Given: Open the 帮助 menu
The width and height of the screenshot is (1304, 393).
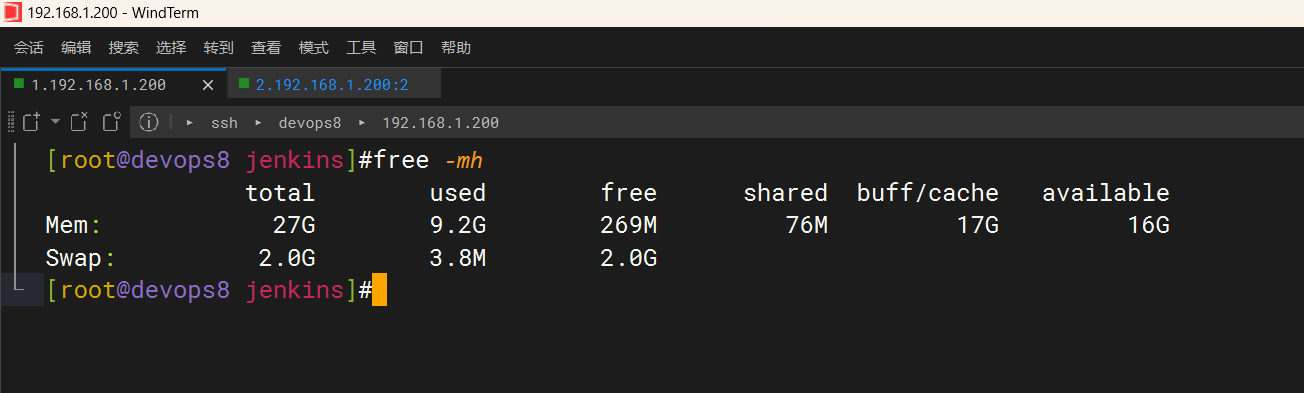Looking at the screenshot, I should pyautogui.click(x=456, y=47).
